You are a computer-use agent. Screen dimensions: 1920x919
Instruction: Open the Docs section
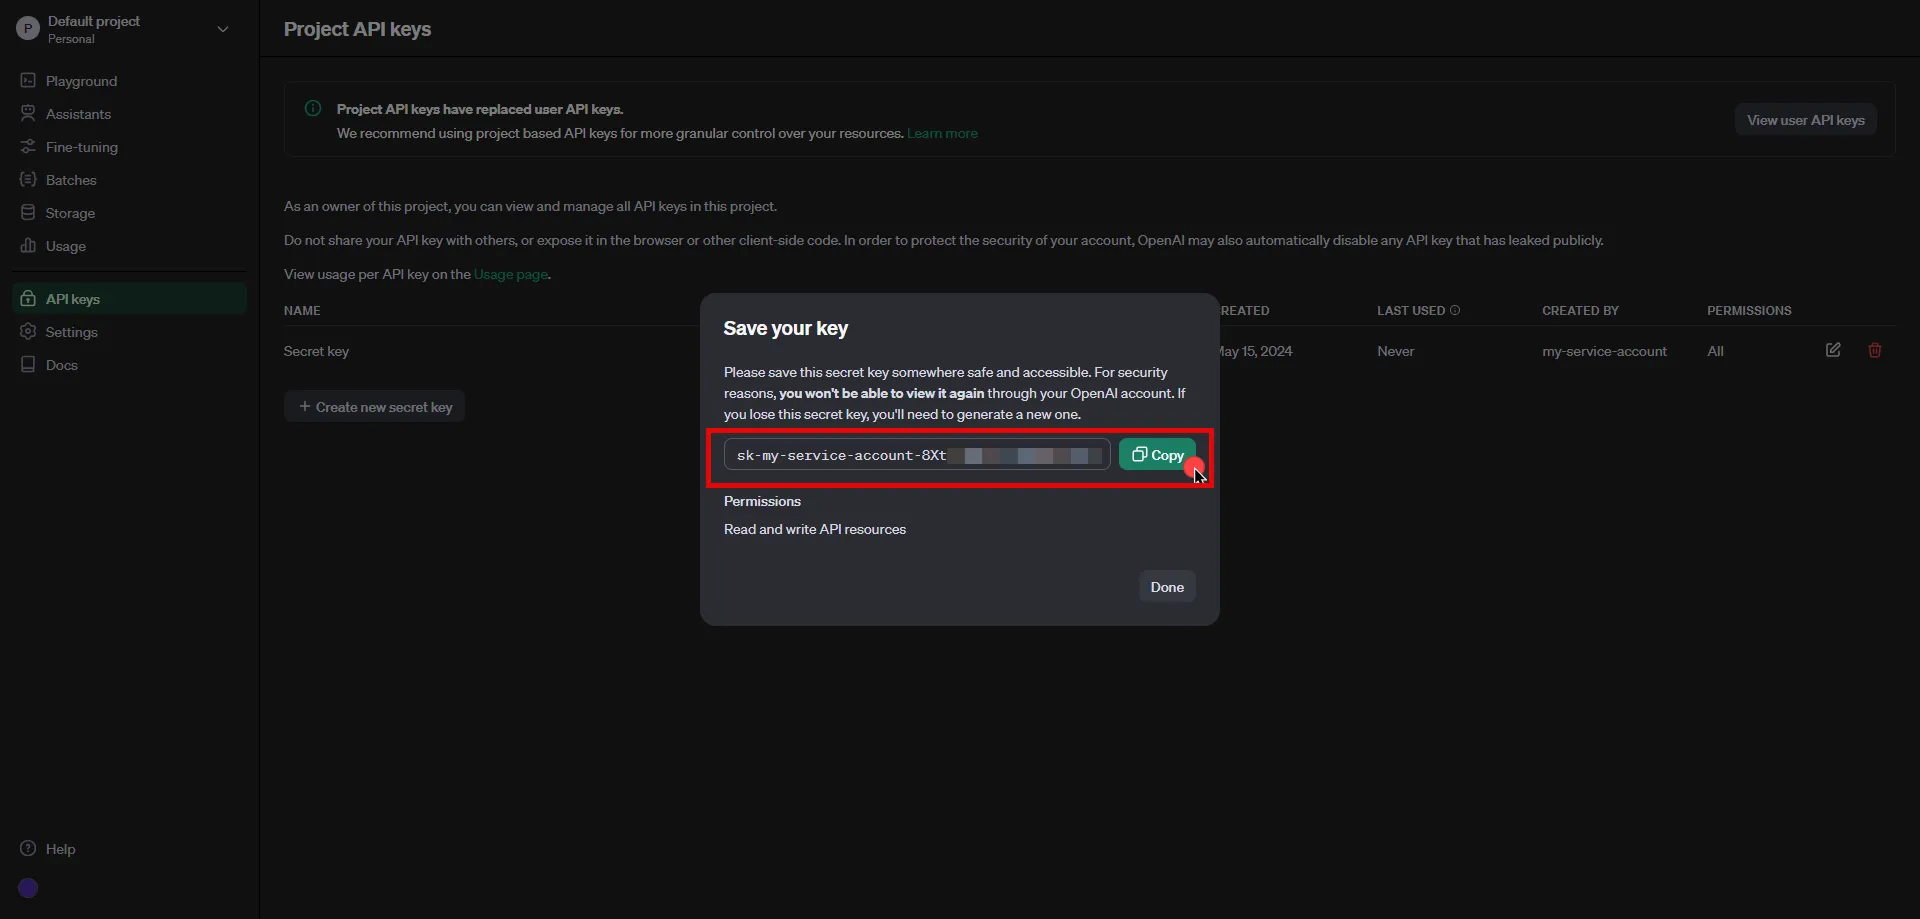click(63, 364)
